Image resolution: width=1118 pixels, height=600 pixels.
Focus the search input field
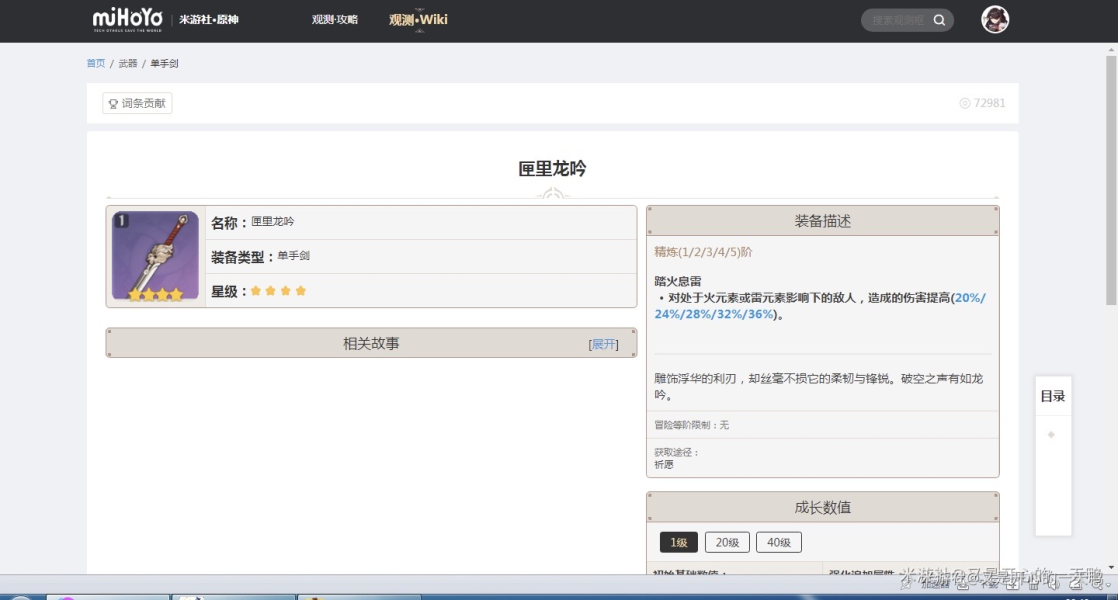898,20
